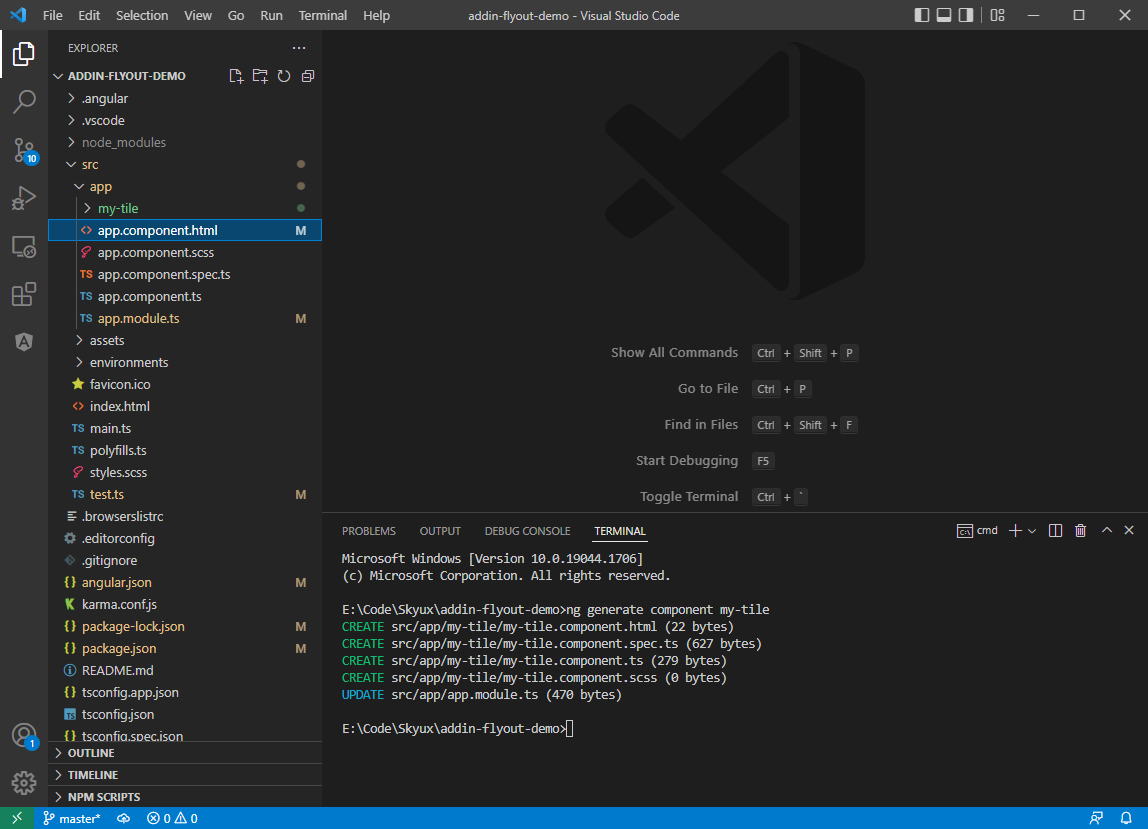Switch to the PROBLEMS tab
The height and width of the screenshot is (829, 1148).
tap(368, 531)
